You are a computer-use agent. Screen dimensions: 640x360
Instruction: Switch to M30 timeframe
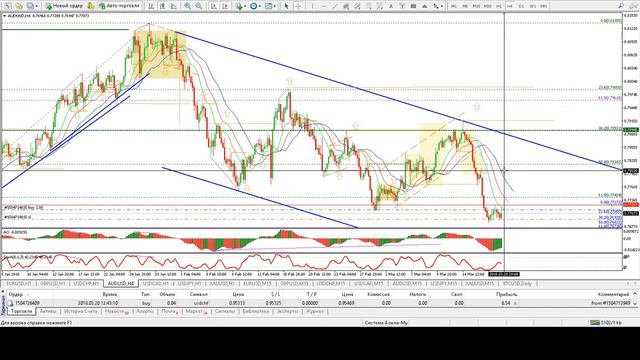tap(487, 6)
